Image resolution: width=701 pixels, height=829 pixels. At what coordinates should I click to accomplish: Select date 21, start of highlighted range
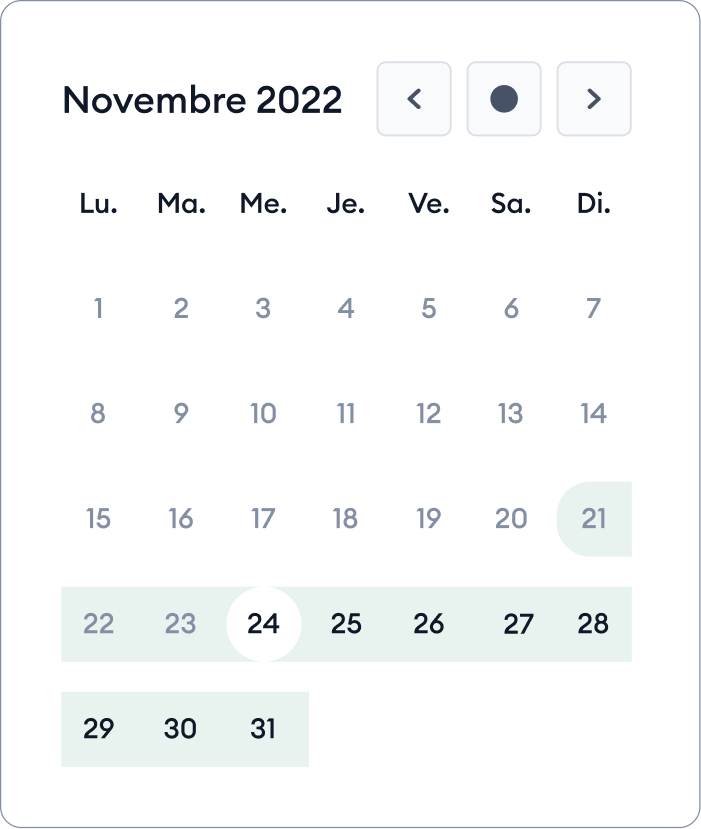[593, 518]
